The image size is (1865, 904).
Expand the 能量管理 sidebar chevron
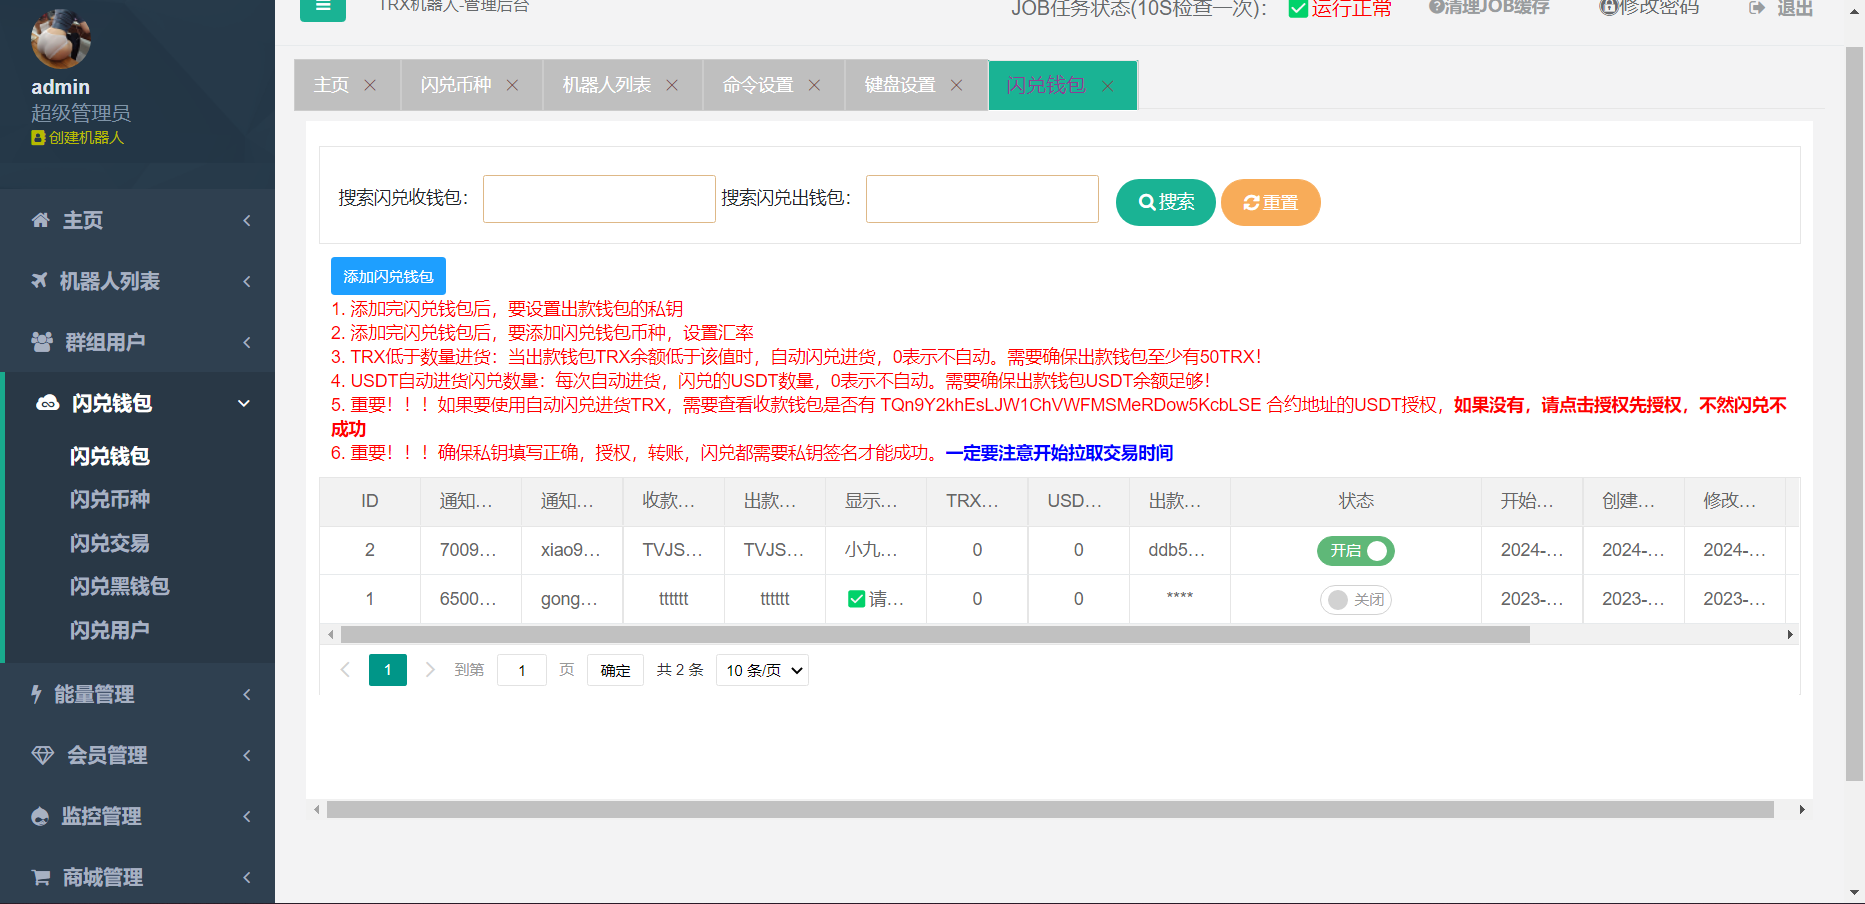[247, 694]
